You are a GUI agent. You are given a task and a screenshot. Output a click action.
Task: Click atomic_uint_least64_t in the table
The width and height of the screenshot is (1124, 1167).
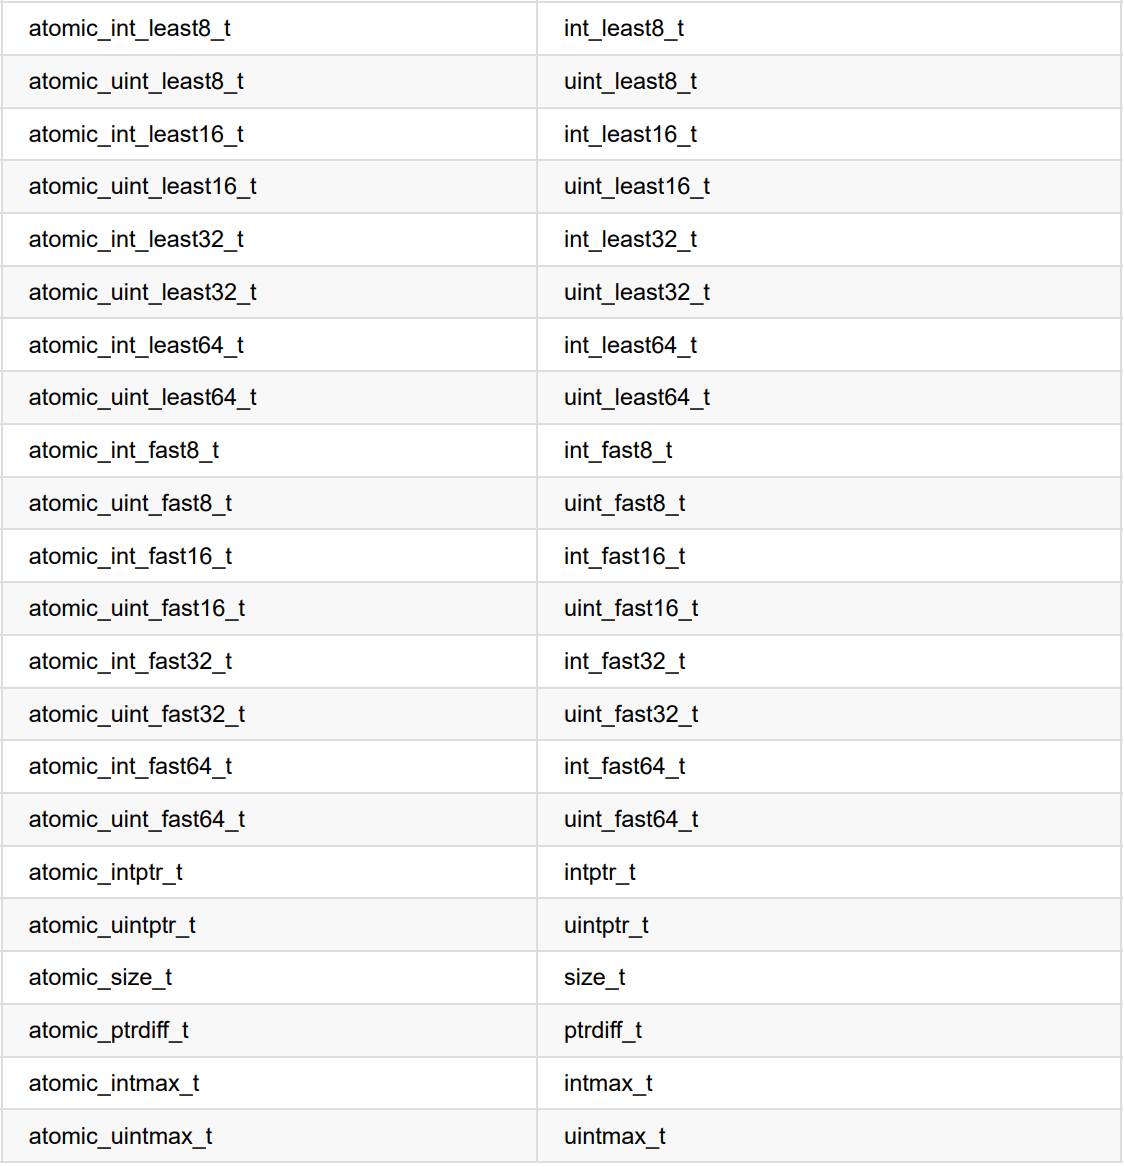click(x=143, y=398)
